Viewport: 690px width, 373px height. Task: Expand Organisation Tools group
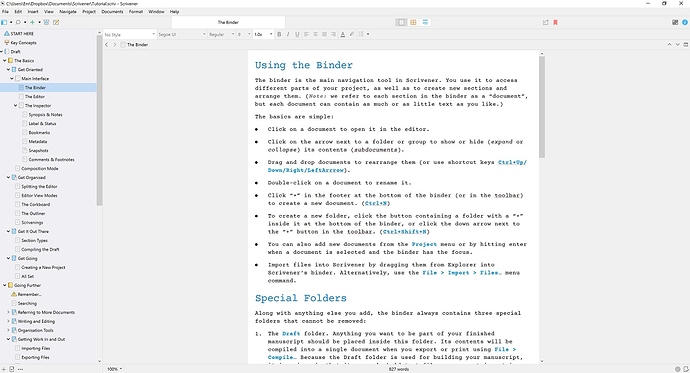(x=8, y=330)
